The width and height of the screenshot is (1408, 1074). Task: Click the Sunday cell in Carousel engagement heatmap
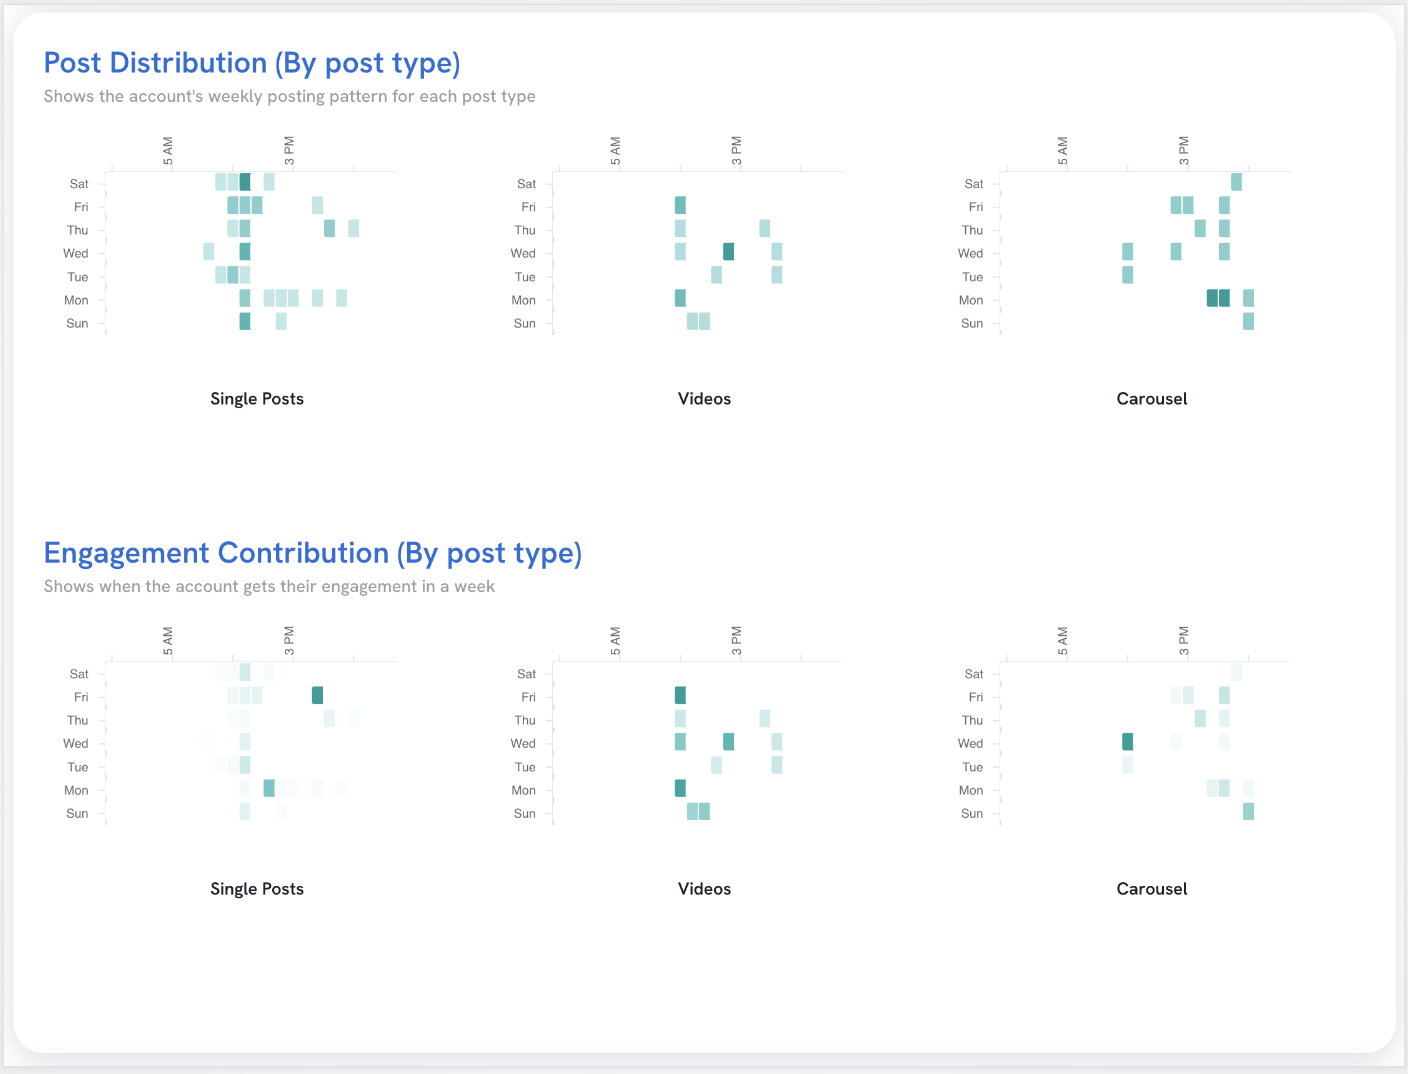[1248, 811]
